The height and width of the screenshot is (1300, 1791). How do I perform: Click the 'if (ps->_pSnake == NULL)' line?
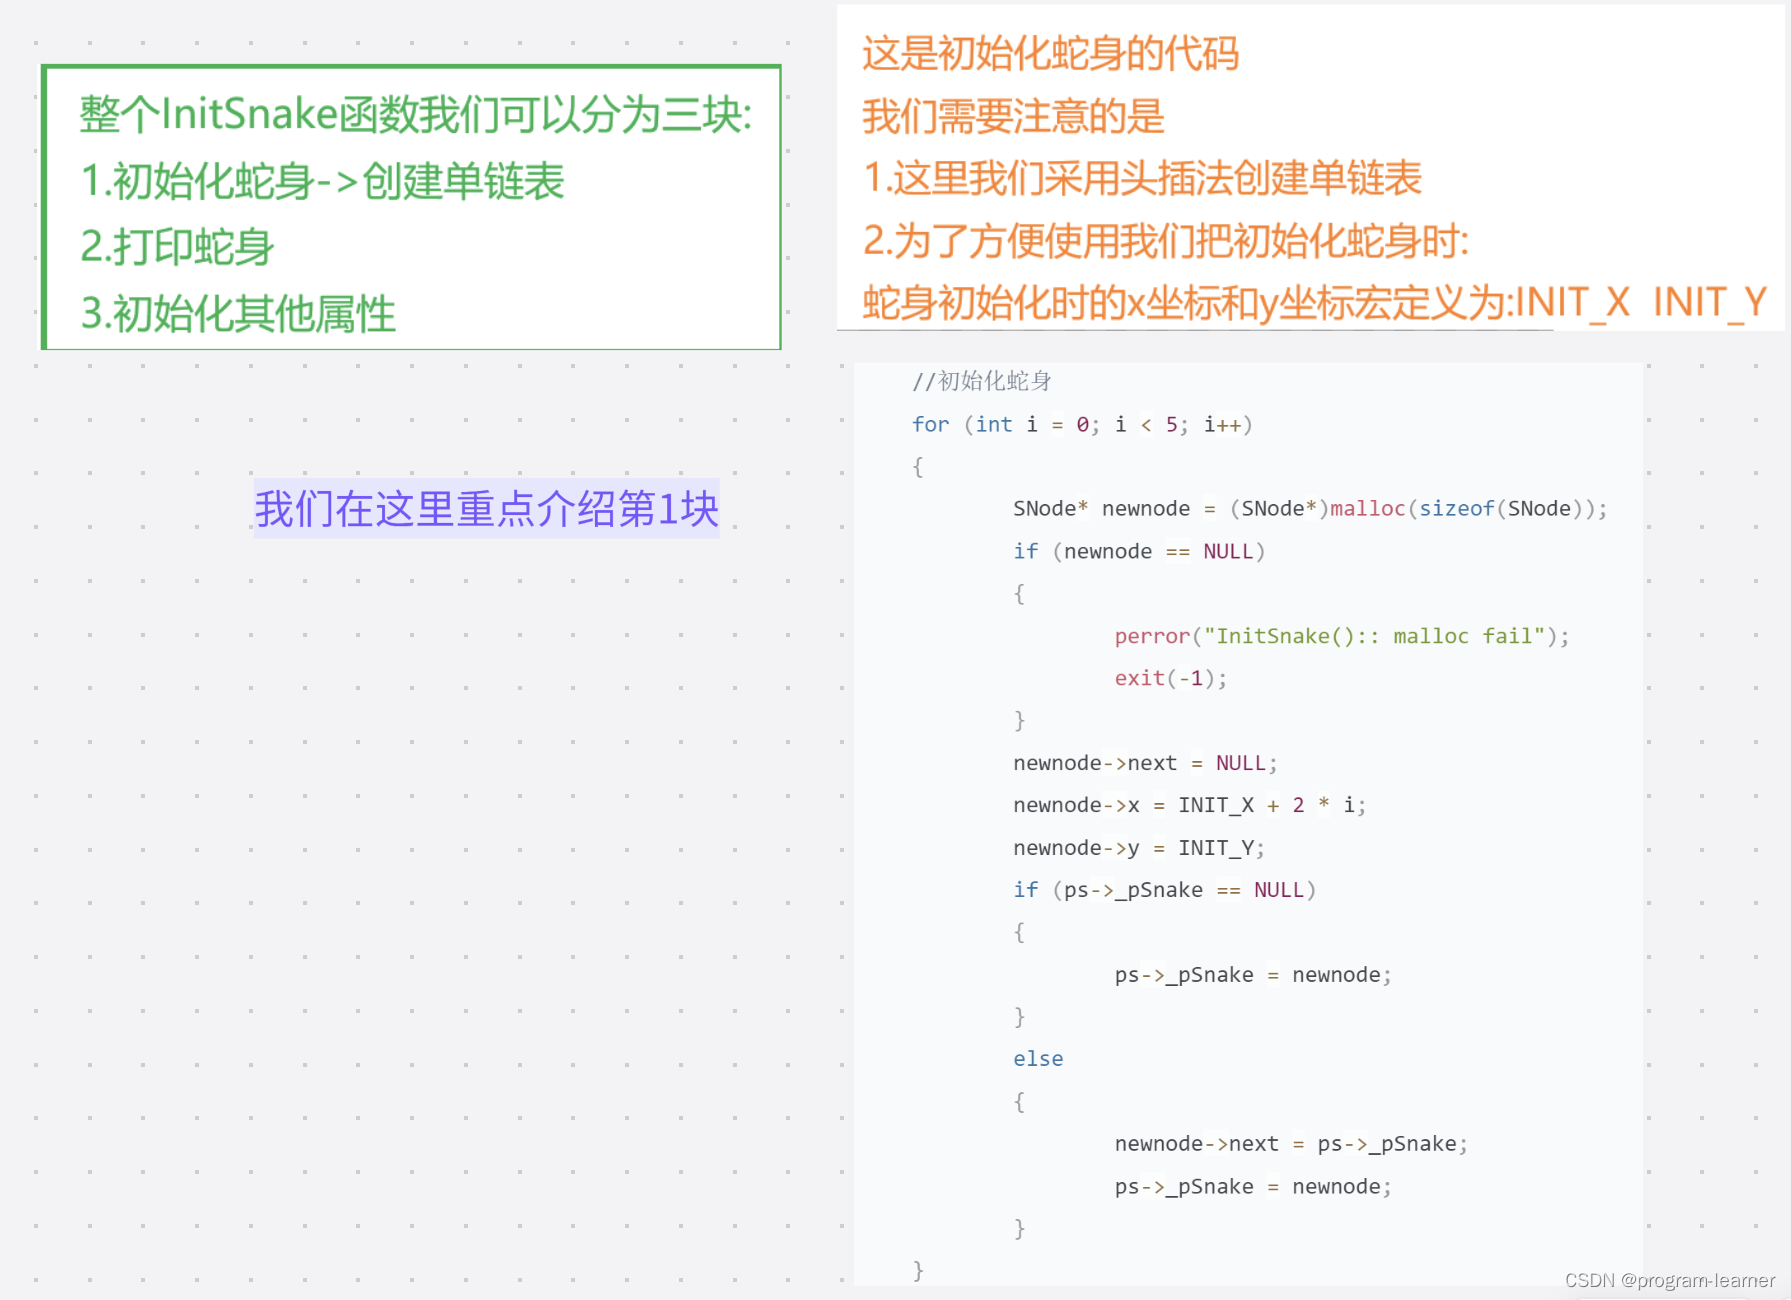pyautogui.click(x=1164, y=890)
